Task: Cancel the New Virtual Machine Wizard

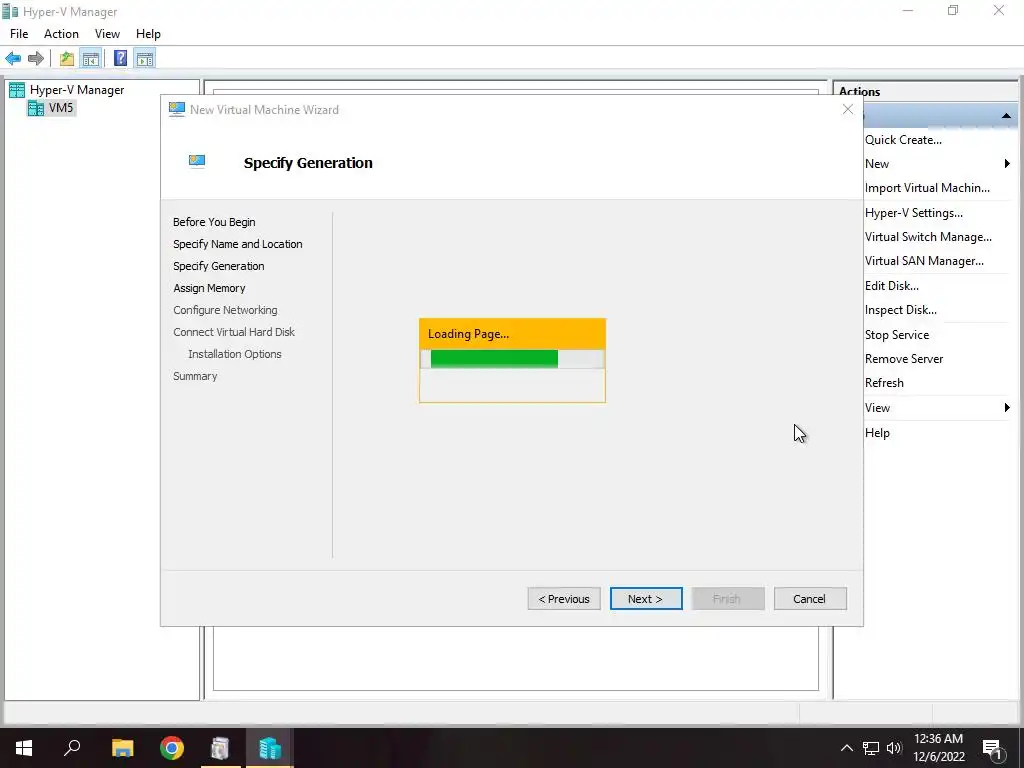Action: point(810,599)
